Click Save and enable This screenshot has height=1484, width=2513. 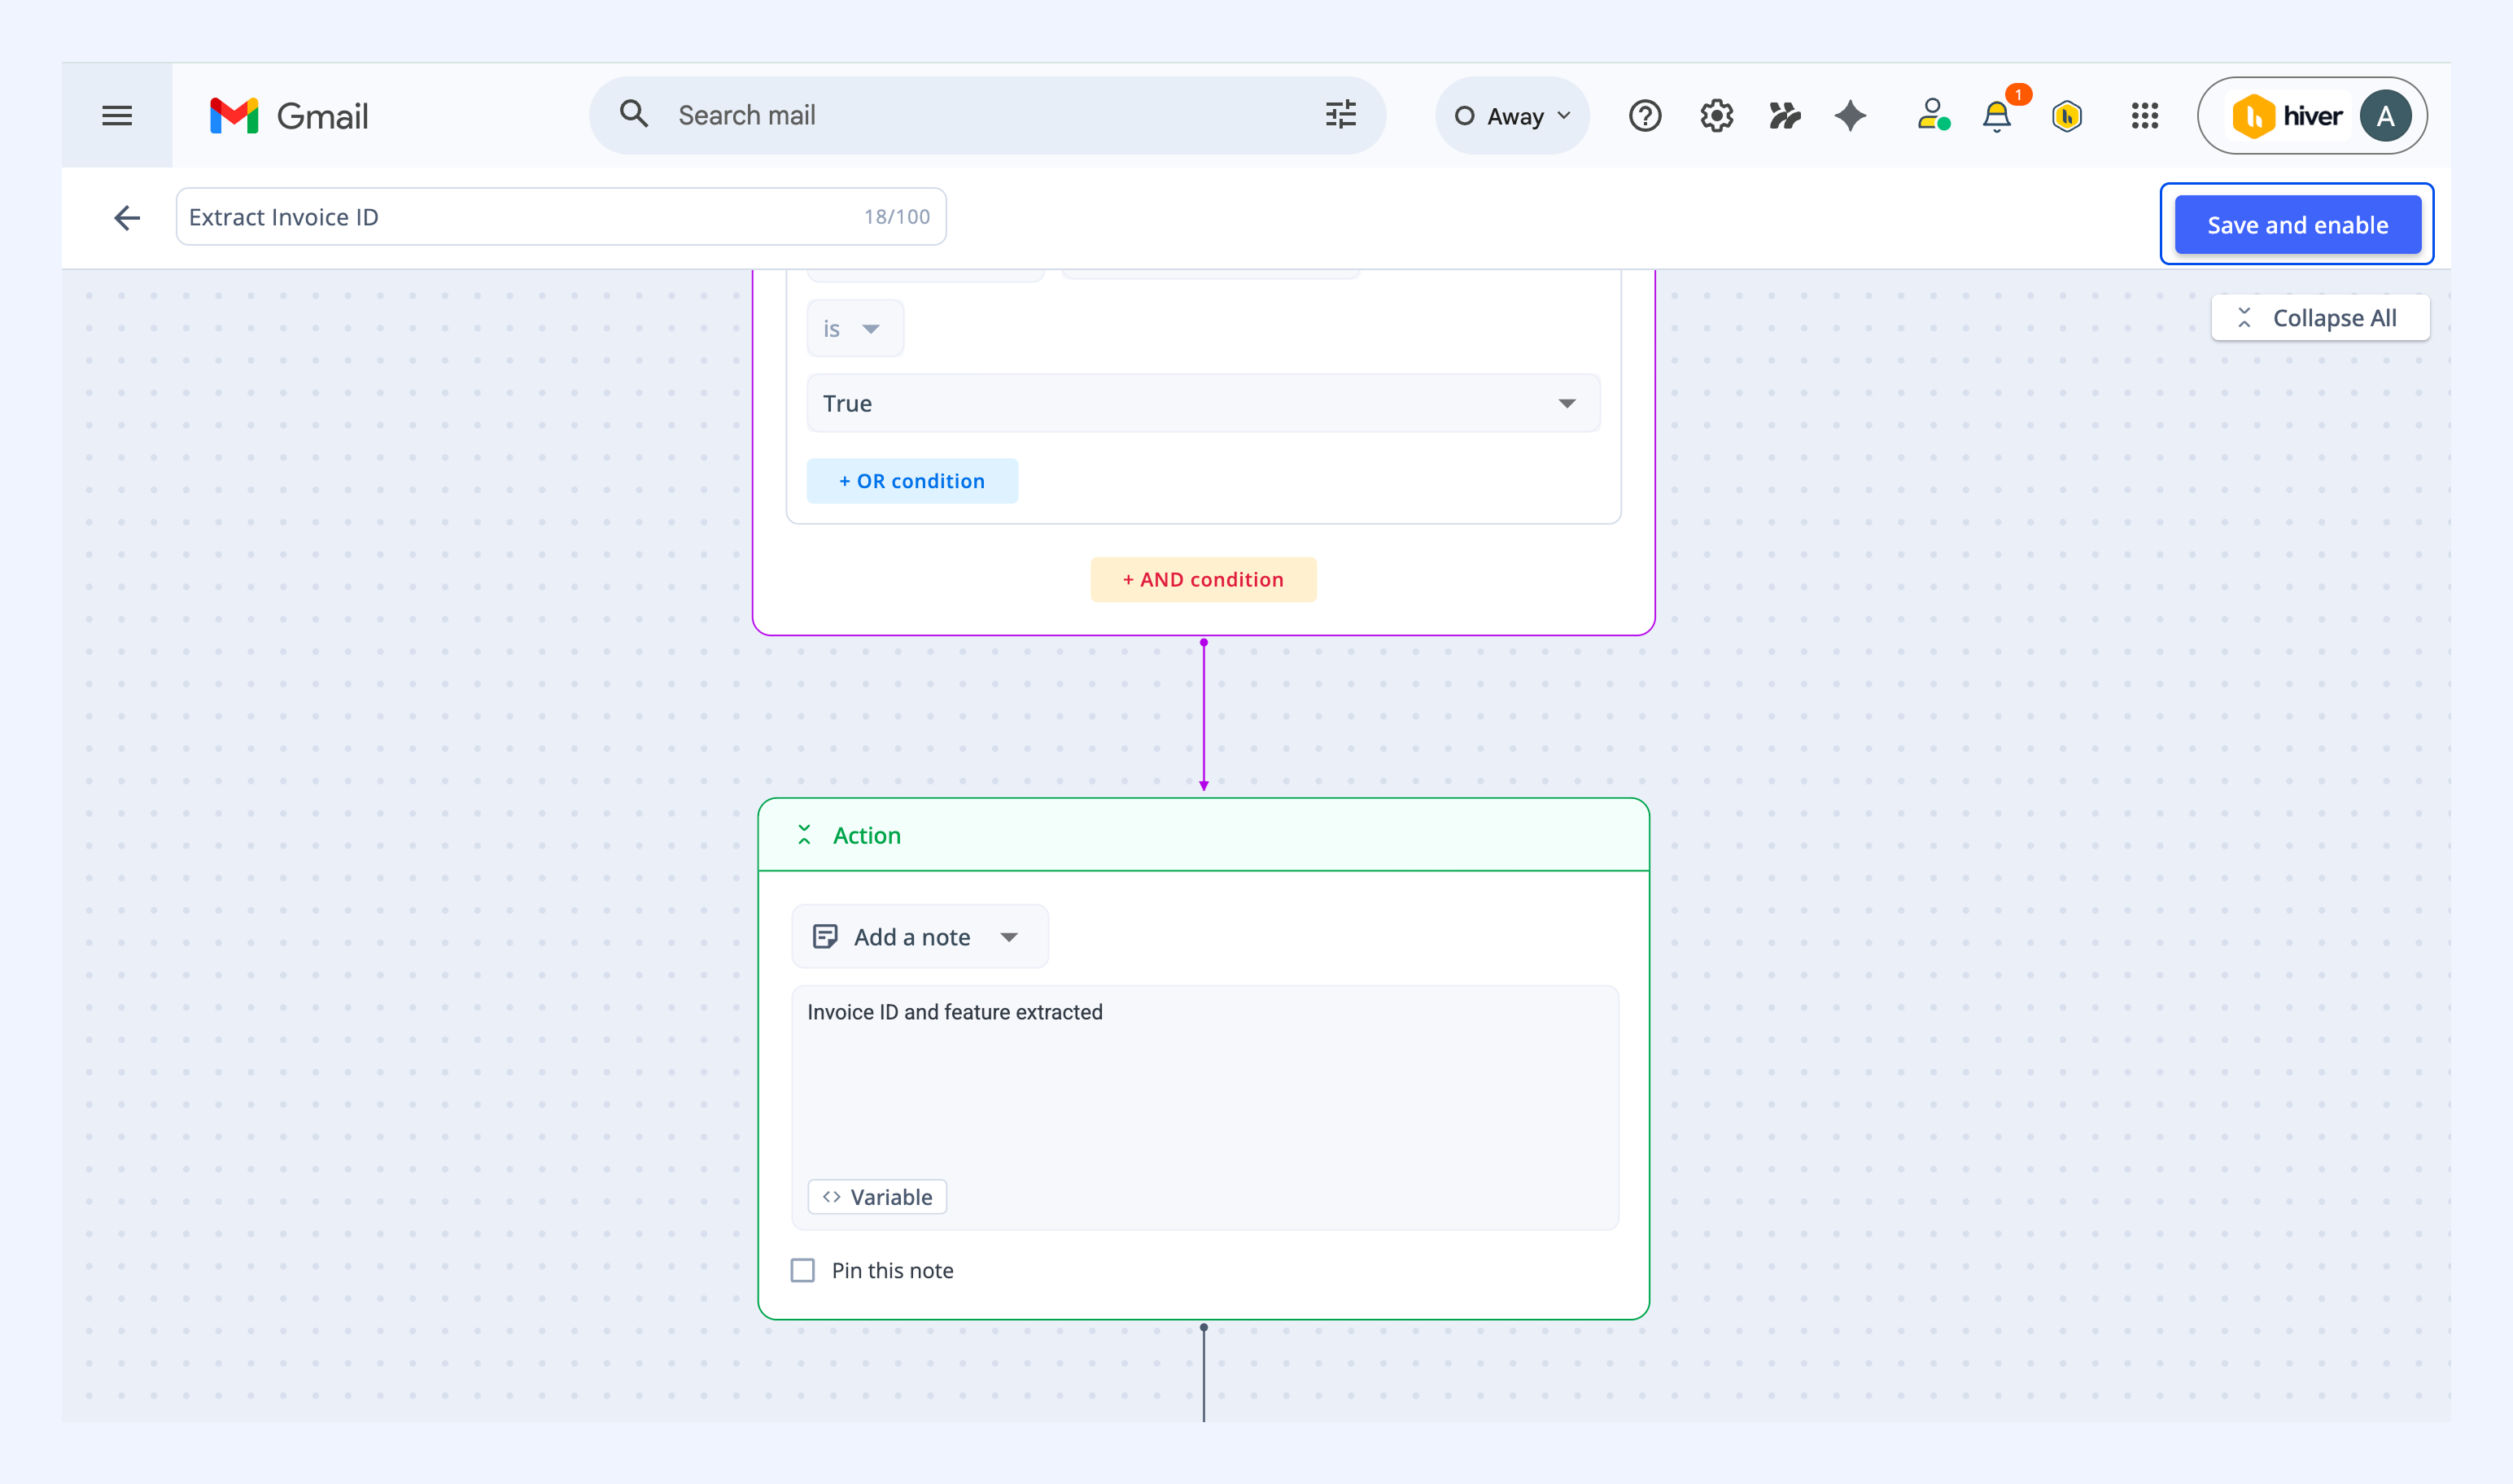(2297, 225)
